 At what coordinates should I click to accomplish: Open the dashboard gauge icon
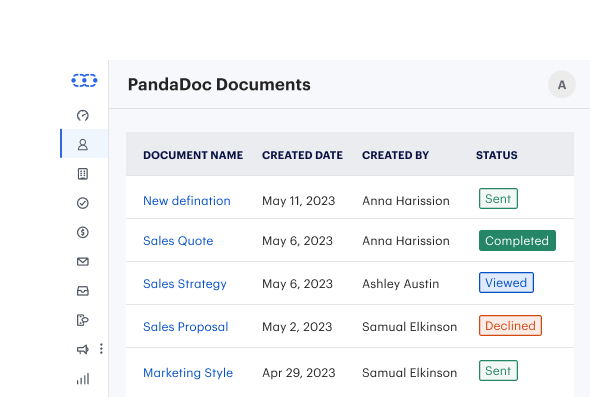tap(83, 115)
